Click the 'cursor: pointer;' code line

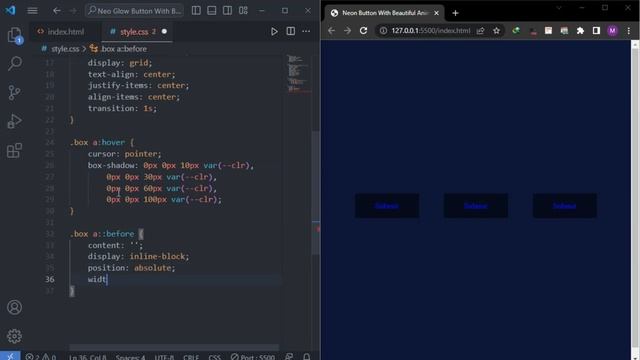pos(124,154)
